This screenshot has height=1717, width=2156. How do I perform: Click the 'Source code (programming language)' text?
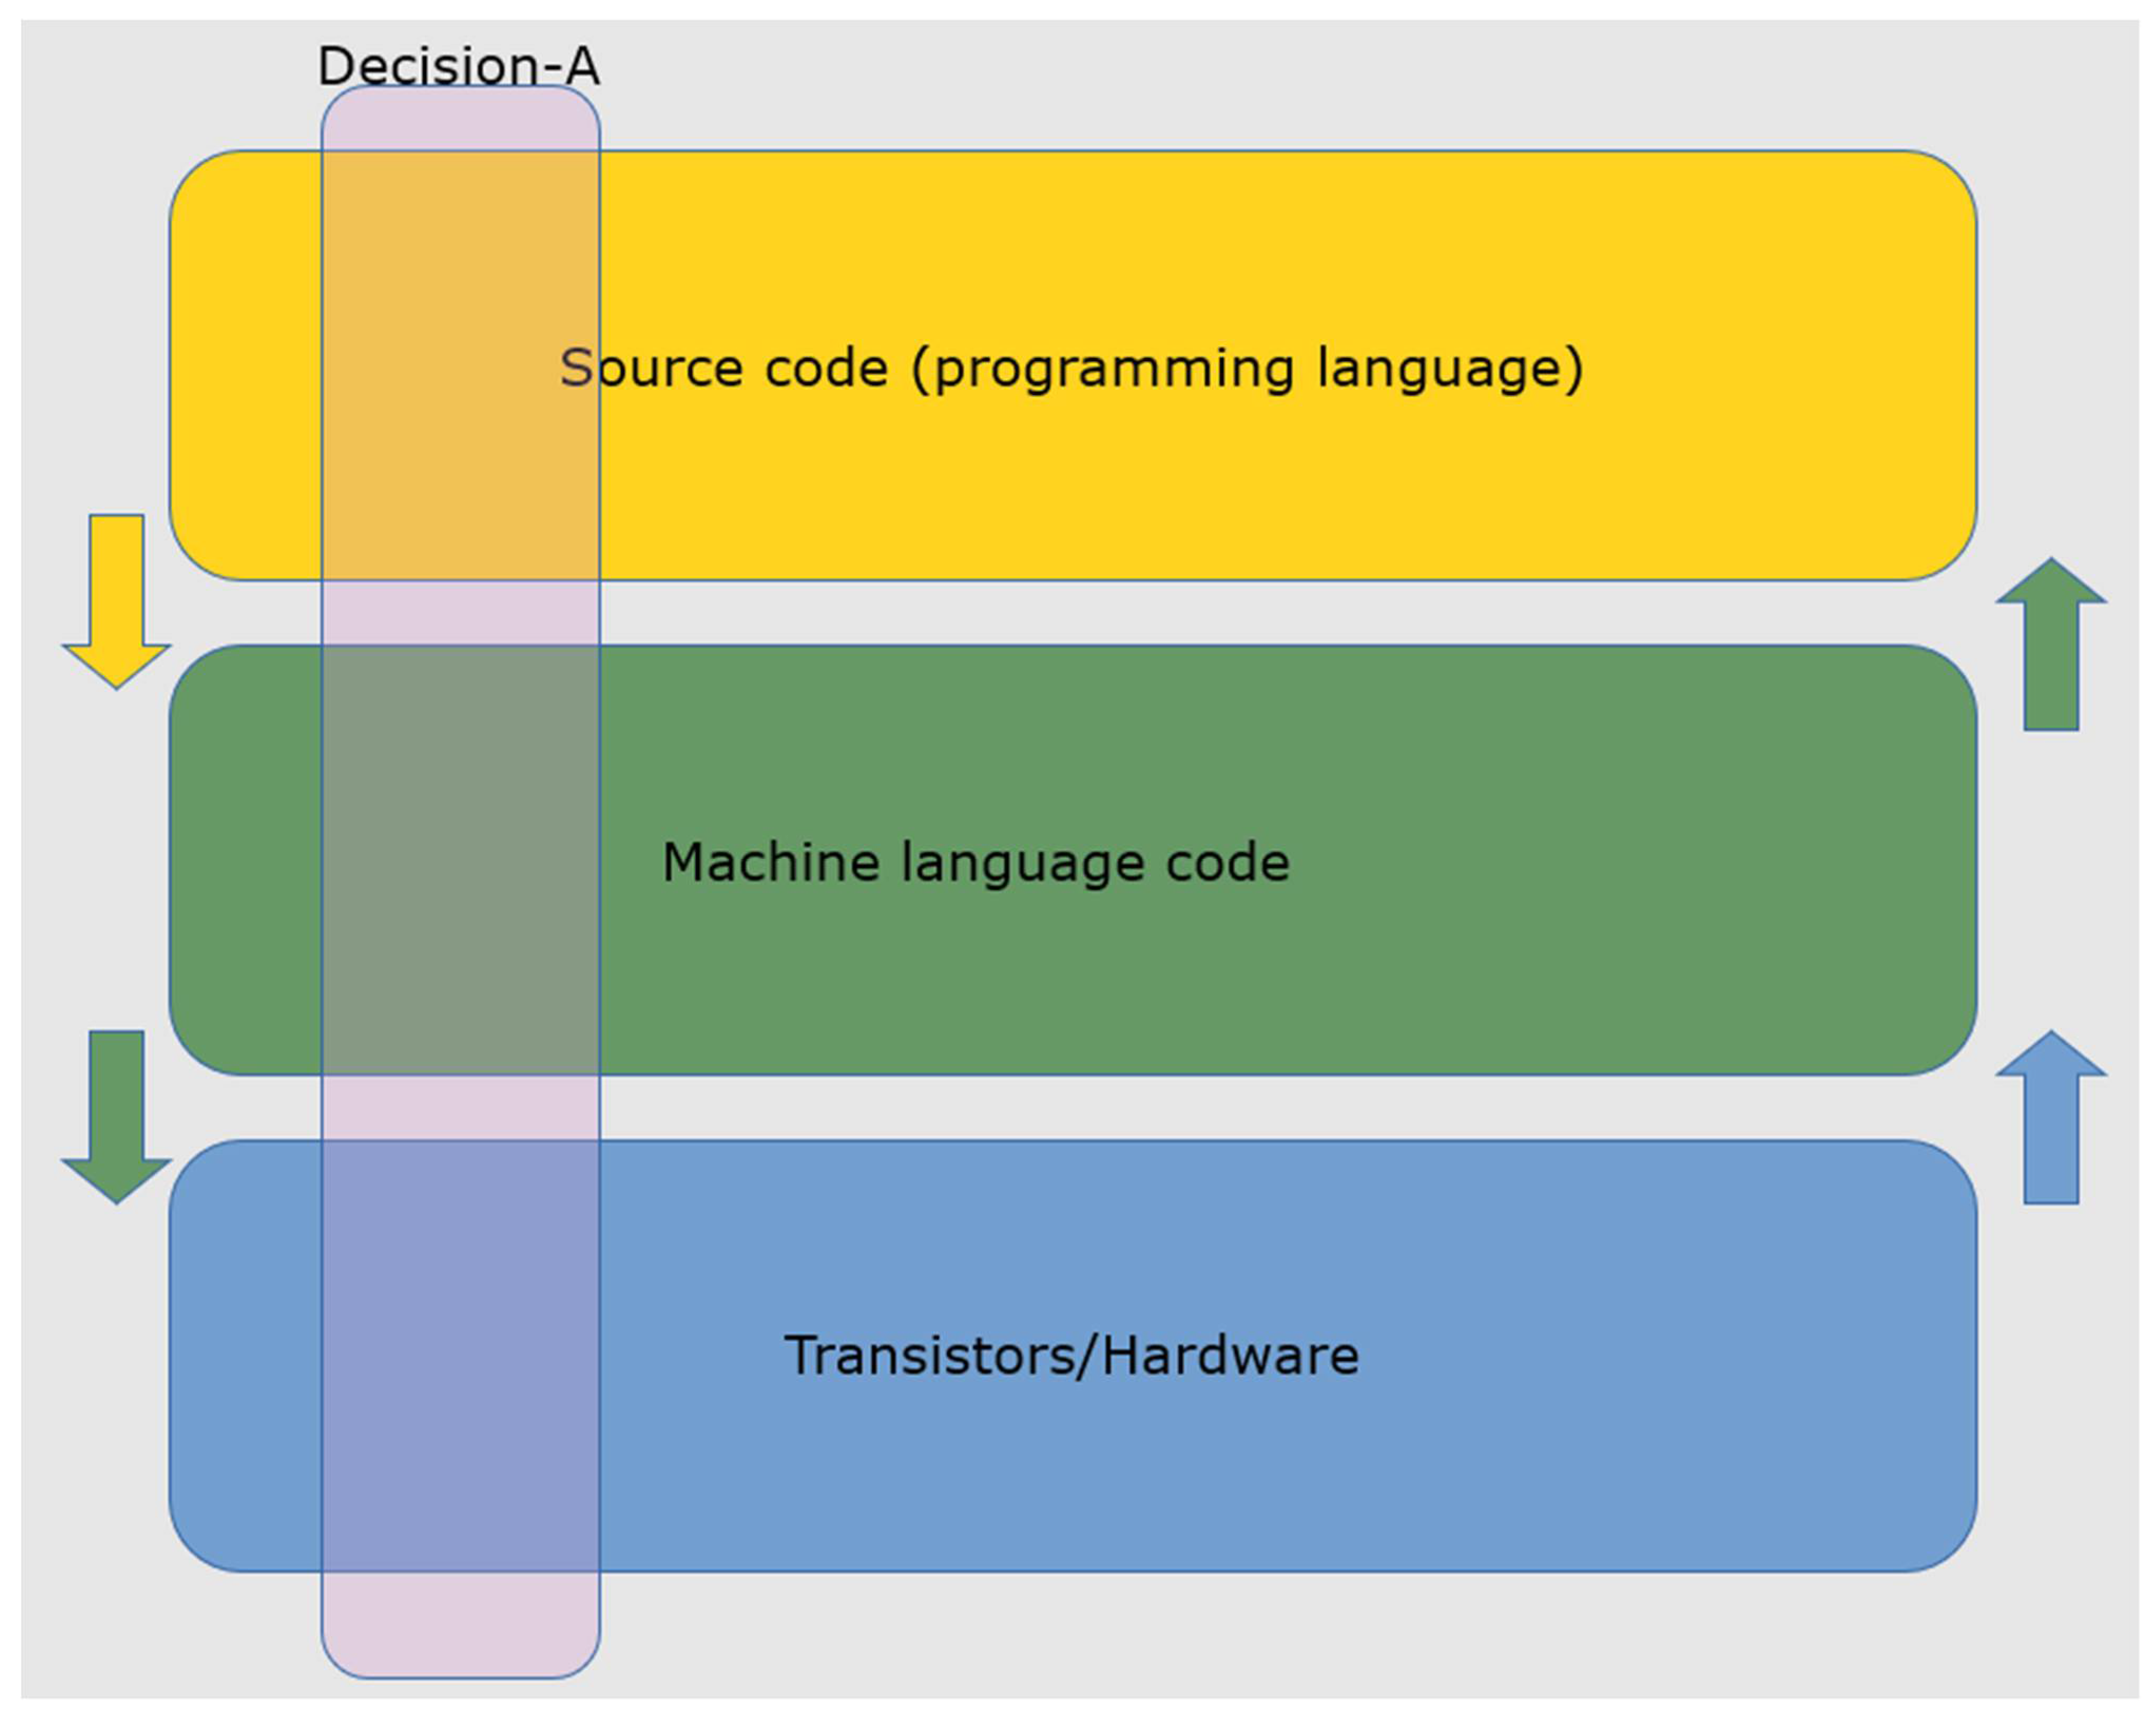[1071, 368]
